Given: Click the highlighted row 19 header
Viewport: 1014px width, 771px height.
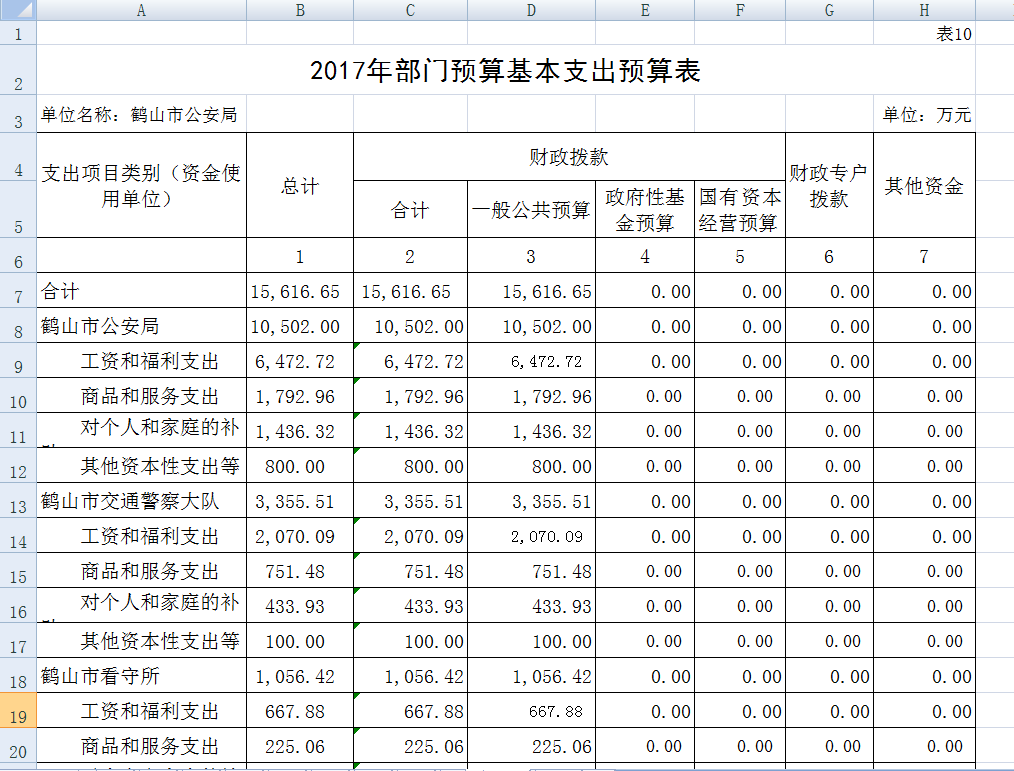Looking at the screenshot, I should coord(18,712).
